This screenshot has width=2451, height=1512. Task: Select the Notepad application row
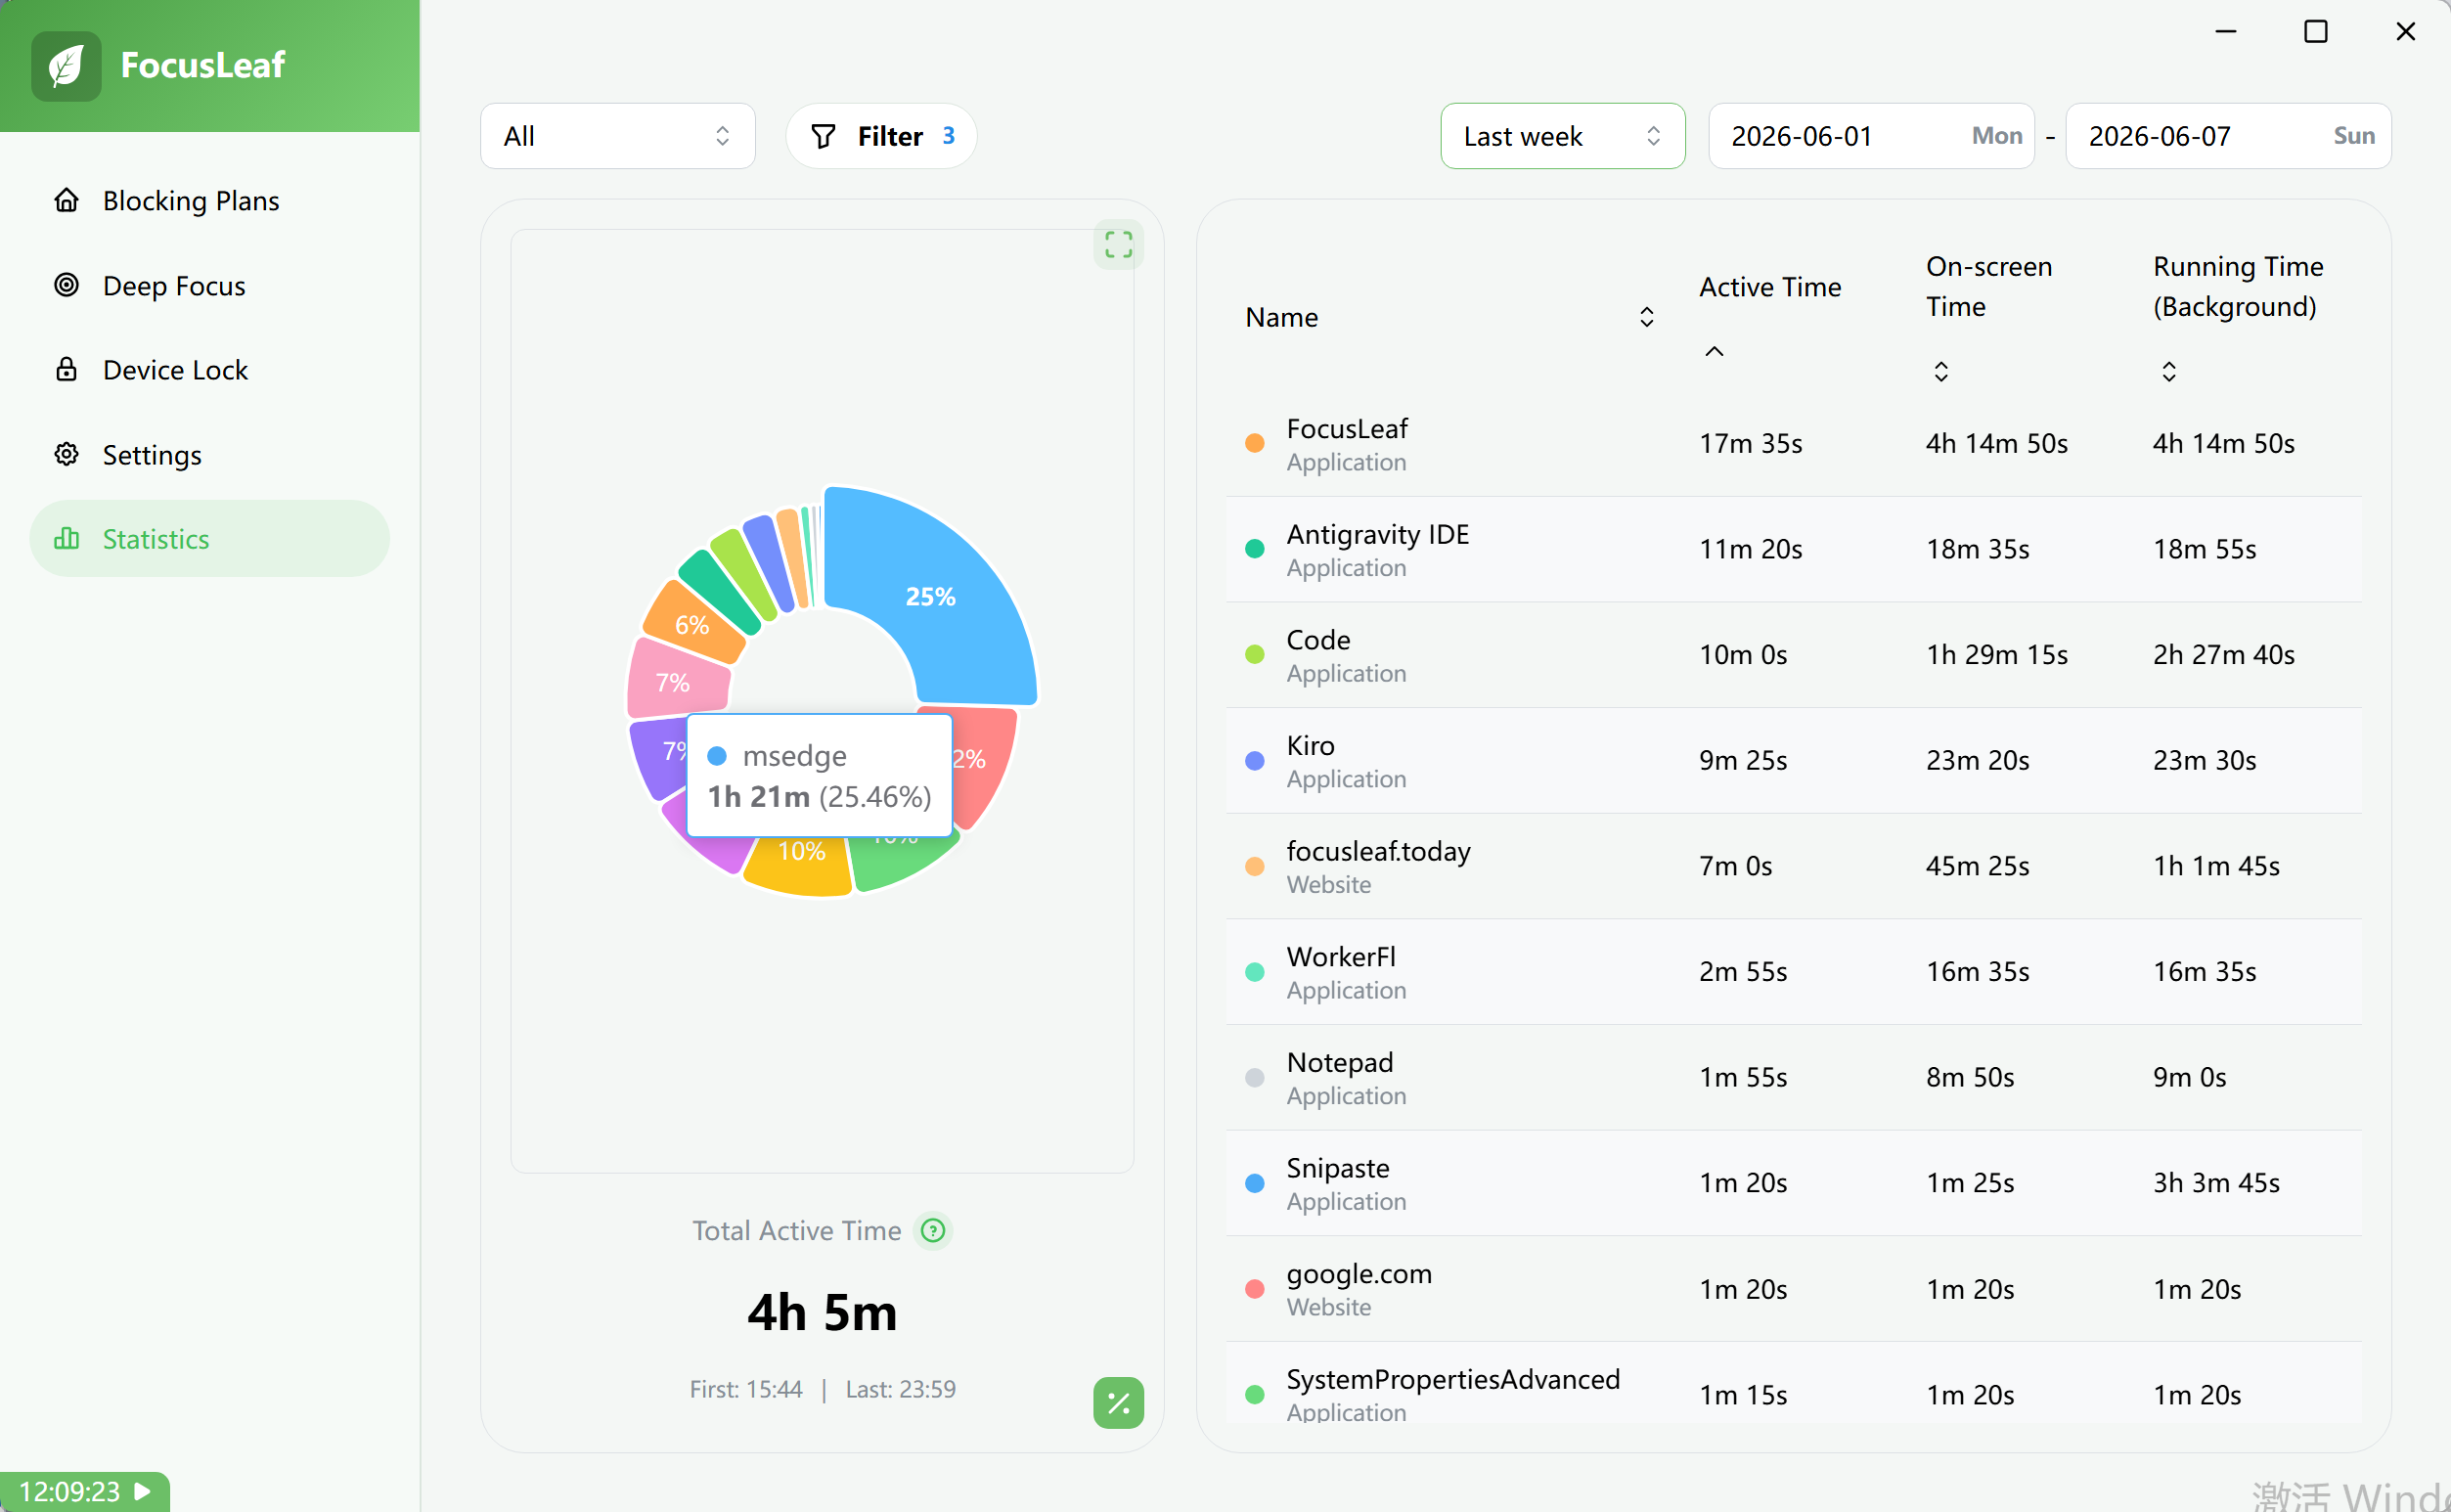1794,1078
